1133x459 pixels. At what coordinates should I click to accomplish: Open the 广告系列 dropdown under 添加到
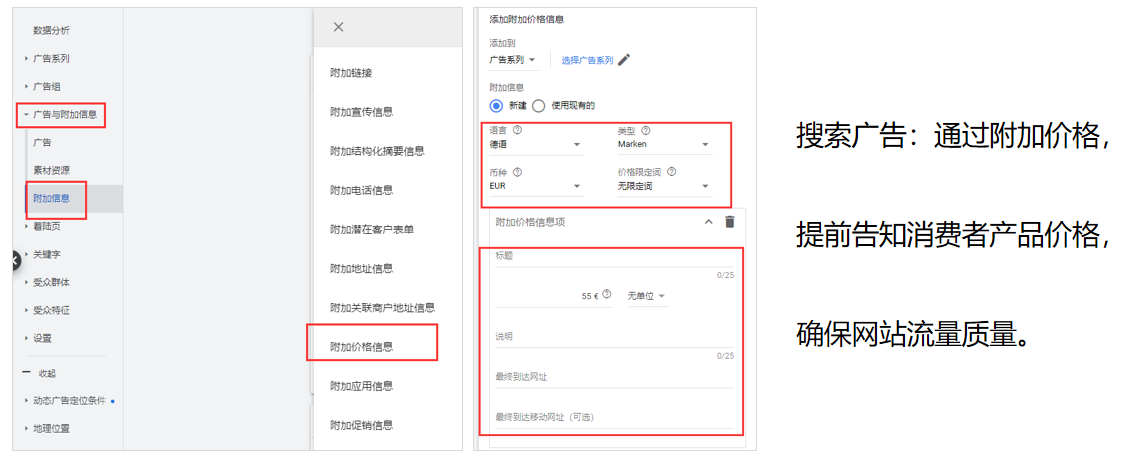513,60
